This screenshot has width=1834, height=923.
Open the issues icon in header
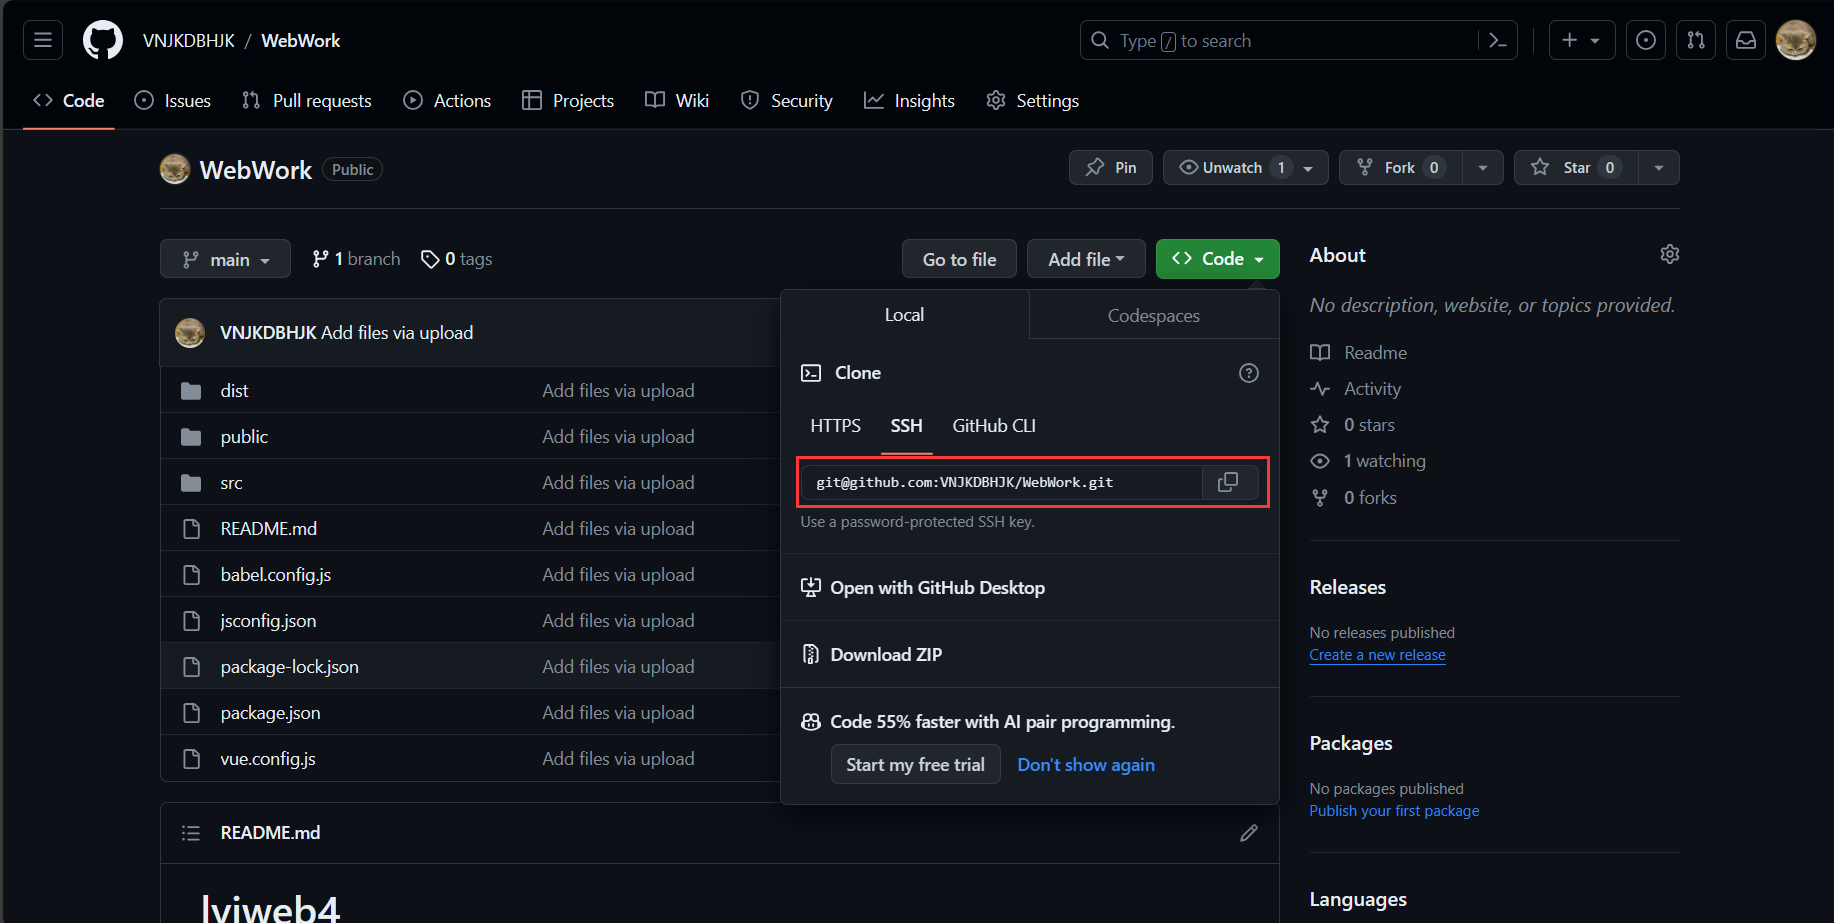point(1646,40)
